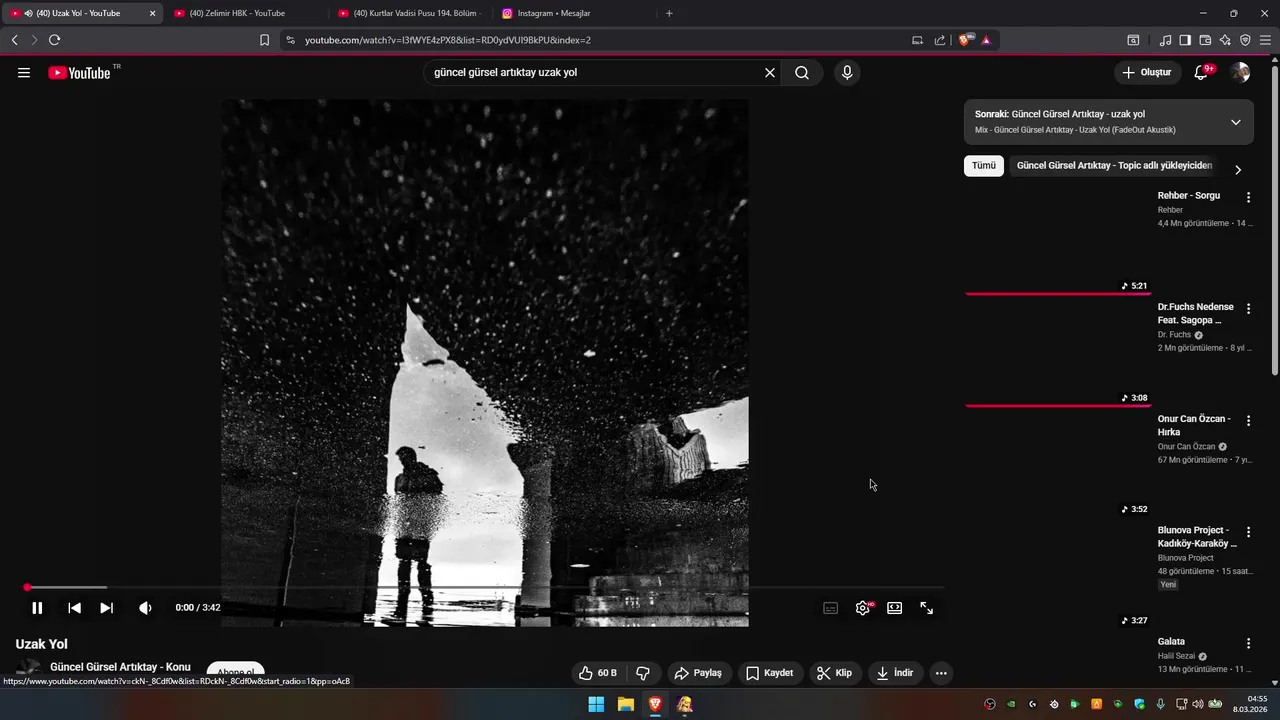Open Onur Can Özcan - Hırka video

click(1194, 425)
